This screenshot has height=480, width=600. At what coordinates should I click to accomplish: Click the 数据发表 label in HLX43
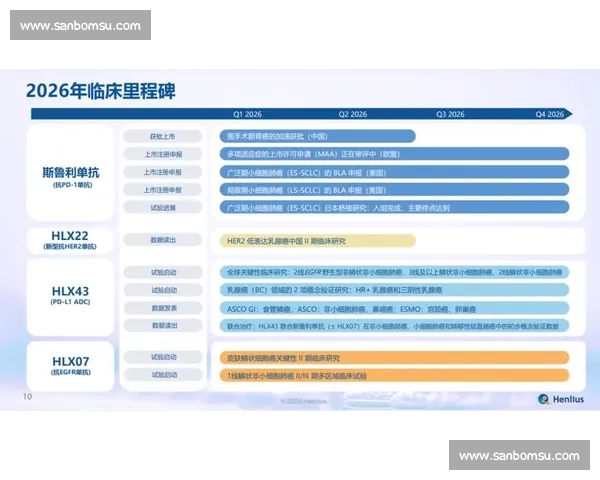(165, 308)
